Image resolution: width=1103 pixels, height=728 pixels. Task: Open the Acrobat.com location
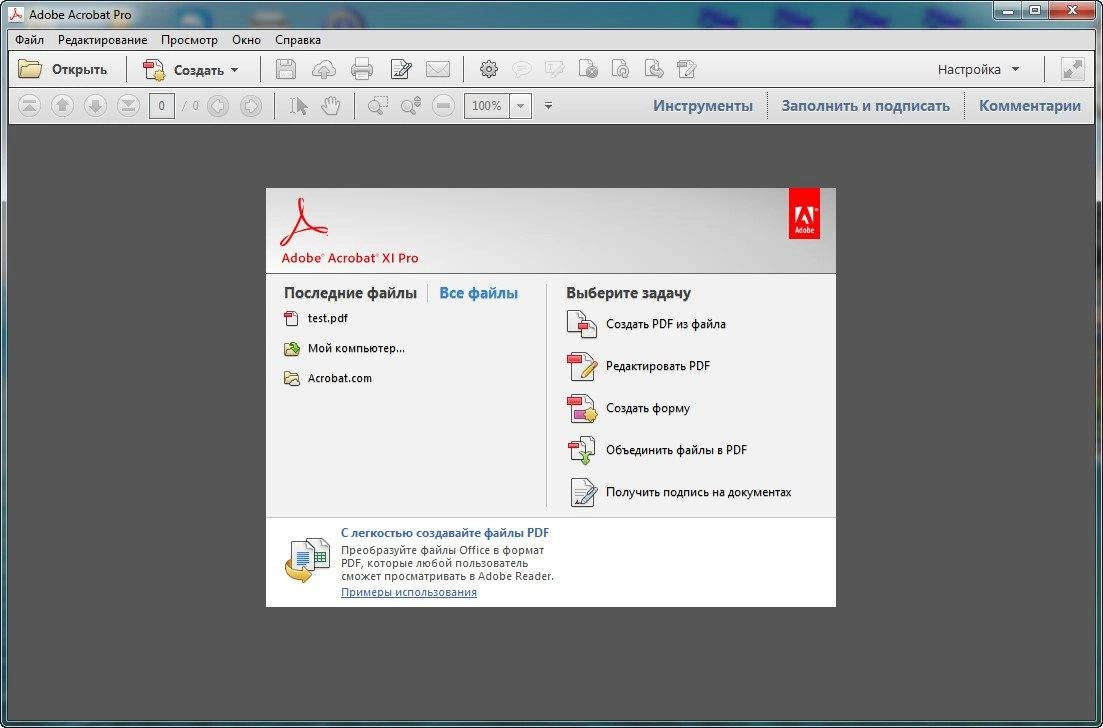327,378
